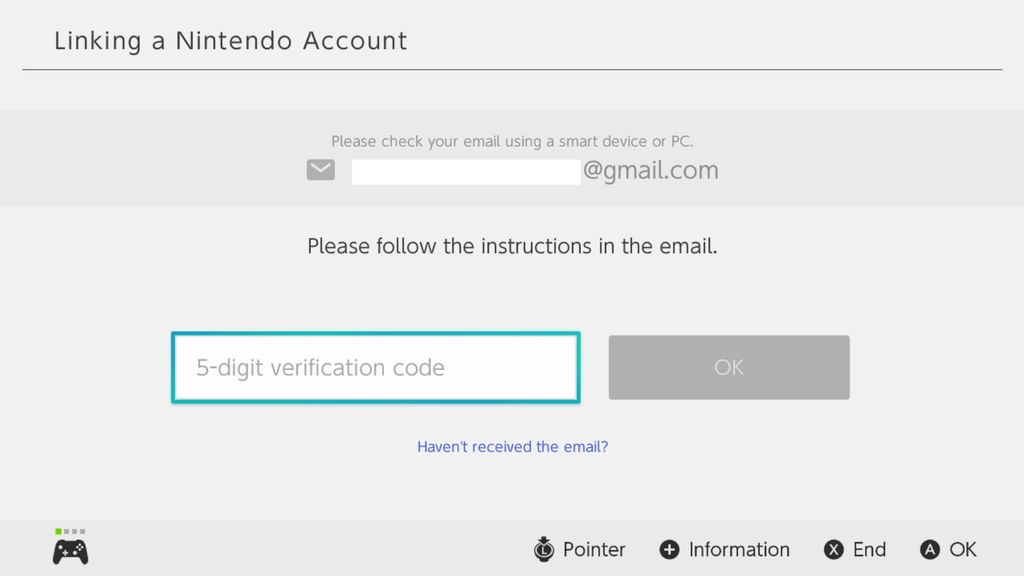Click the "Please follow the instructions" message
The height and width of the screenshot is (576, 1024).
tap(512, 246)
